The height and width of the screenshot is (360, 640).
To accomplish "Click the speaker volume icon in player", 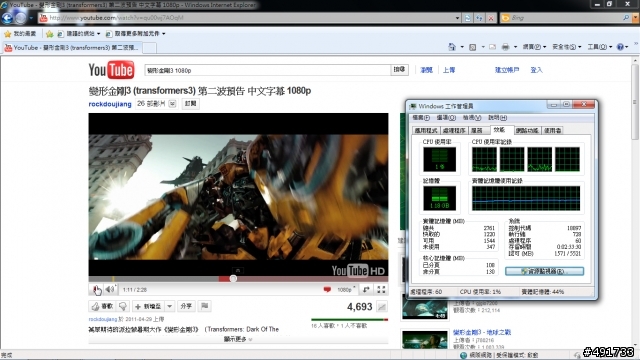I will pyautogui.click(x=110, y=289).
